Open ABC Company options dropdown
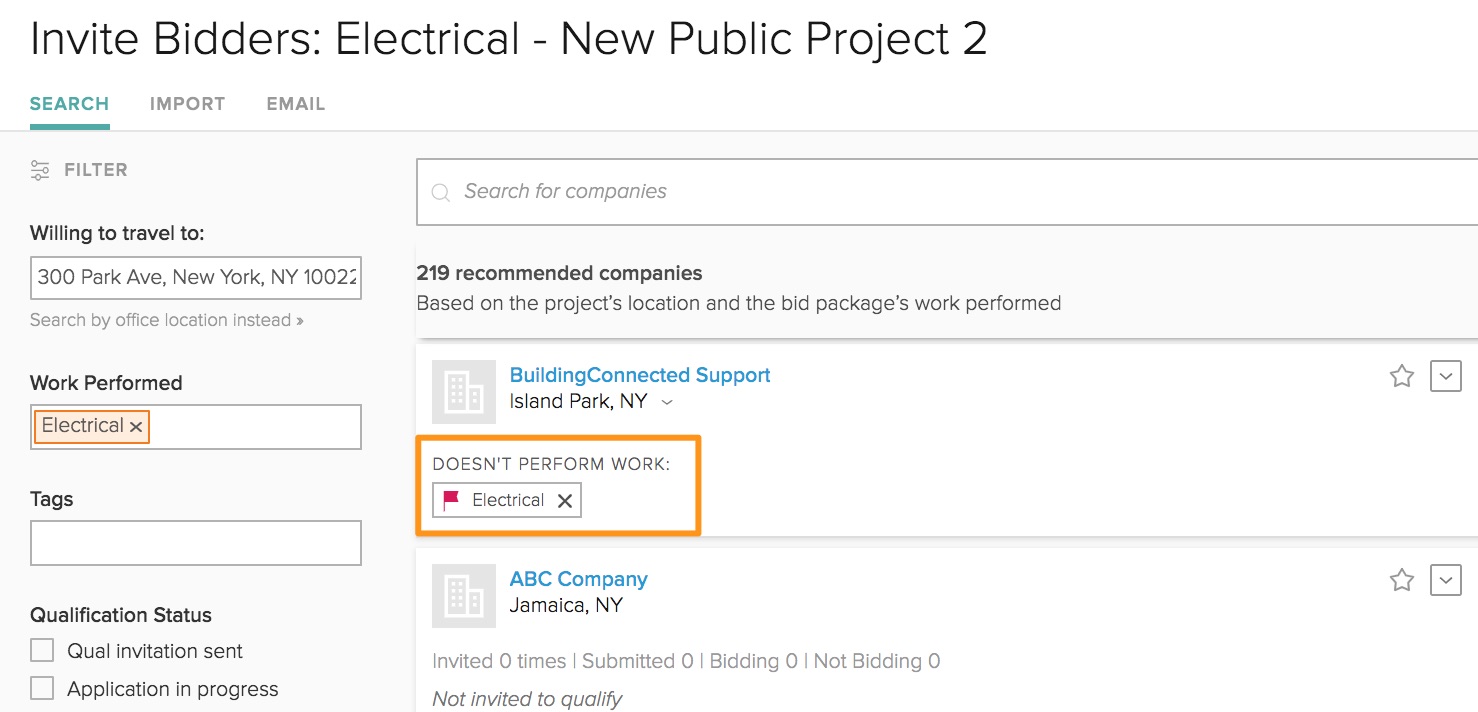Image resolution: width=1478 pixels, height=712 pixels. 1446,580
